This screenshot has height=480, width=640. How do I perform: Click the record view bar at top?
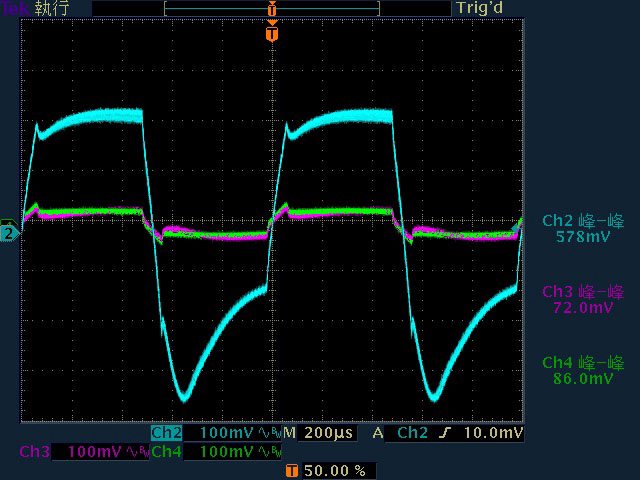click(x=272, y=8)
